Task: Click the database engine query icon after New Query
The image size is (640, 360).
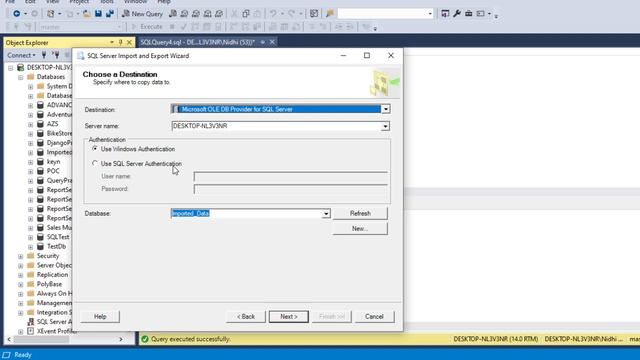Action: (x=173, y=14)
